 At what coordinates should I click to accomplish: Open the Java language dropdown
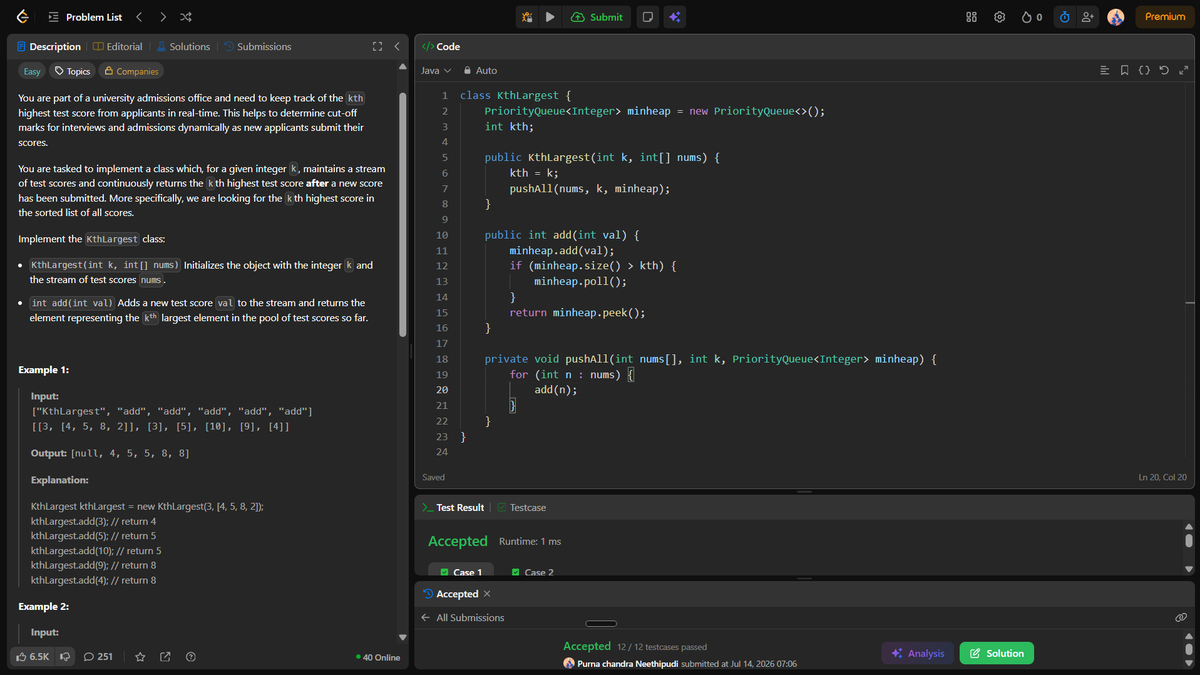click(436, 70)
